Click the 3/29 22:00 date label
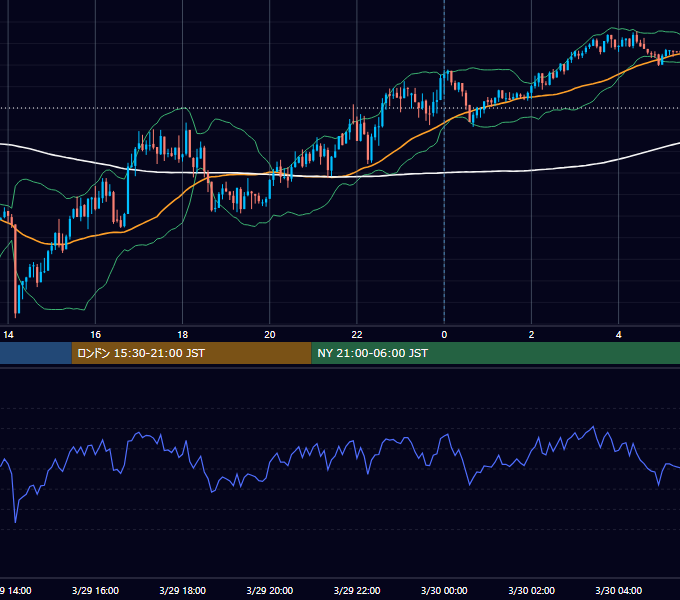This screenshot has width=680, height=600. (357, 590)
